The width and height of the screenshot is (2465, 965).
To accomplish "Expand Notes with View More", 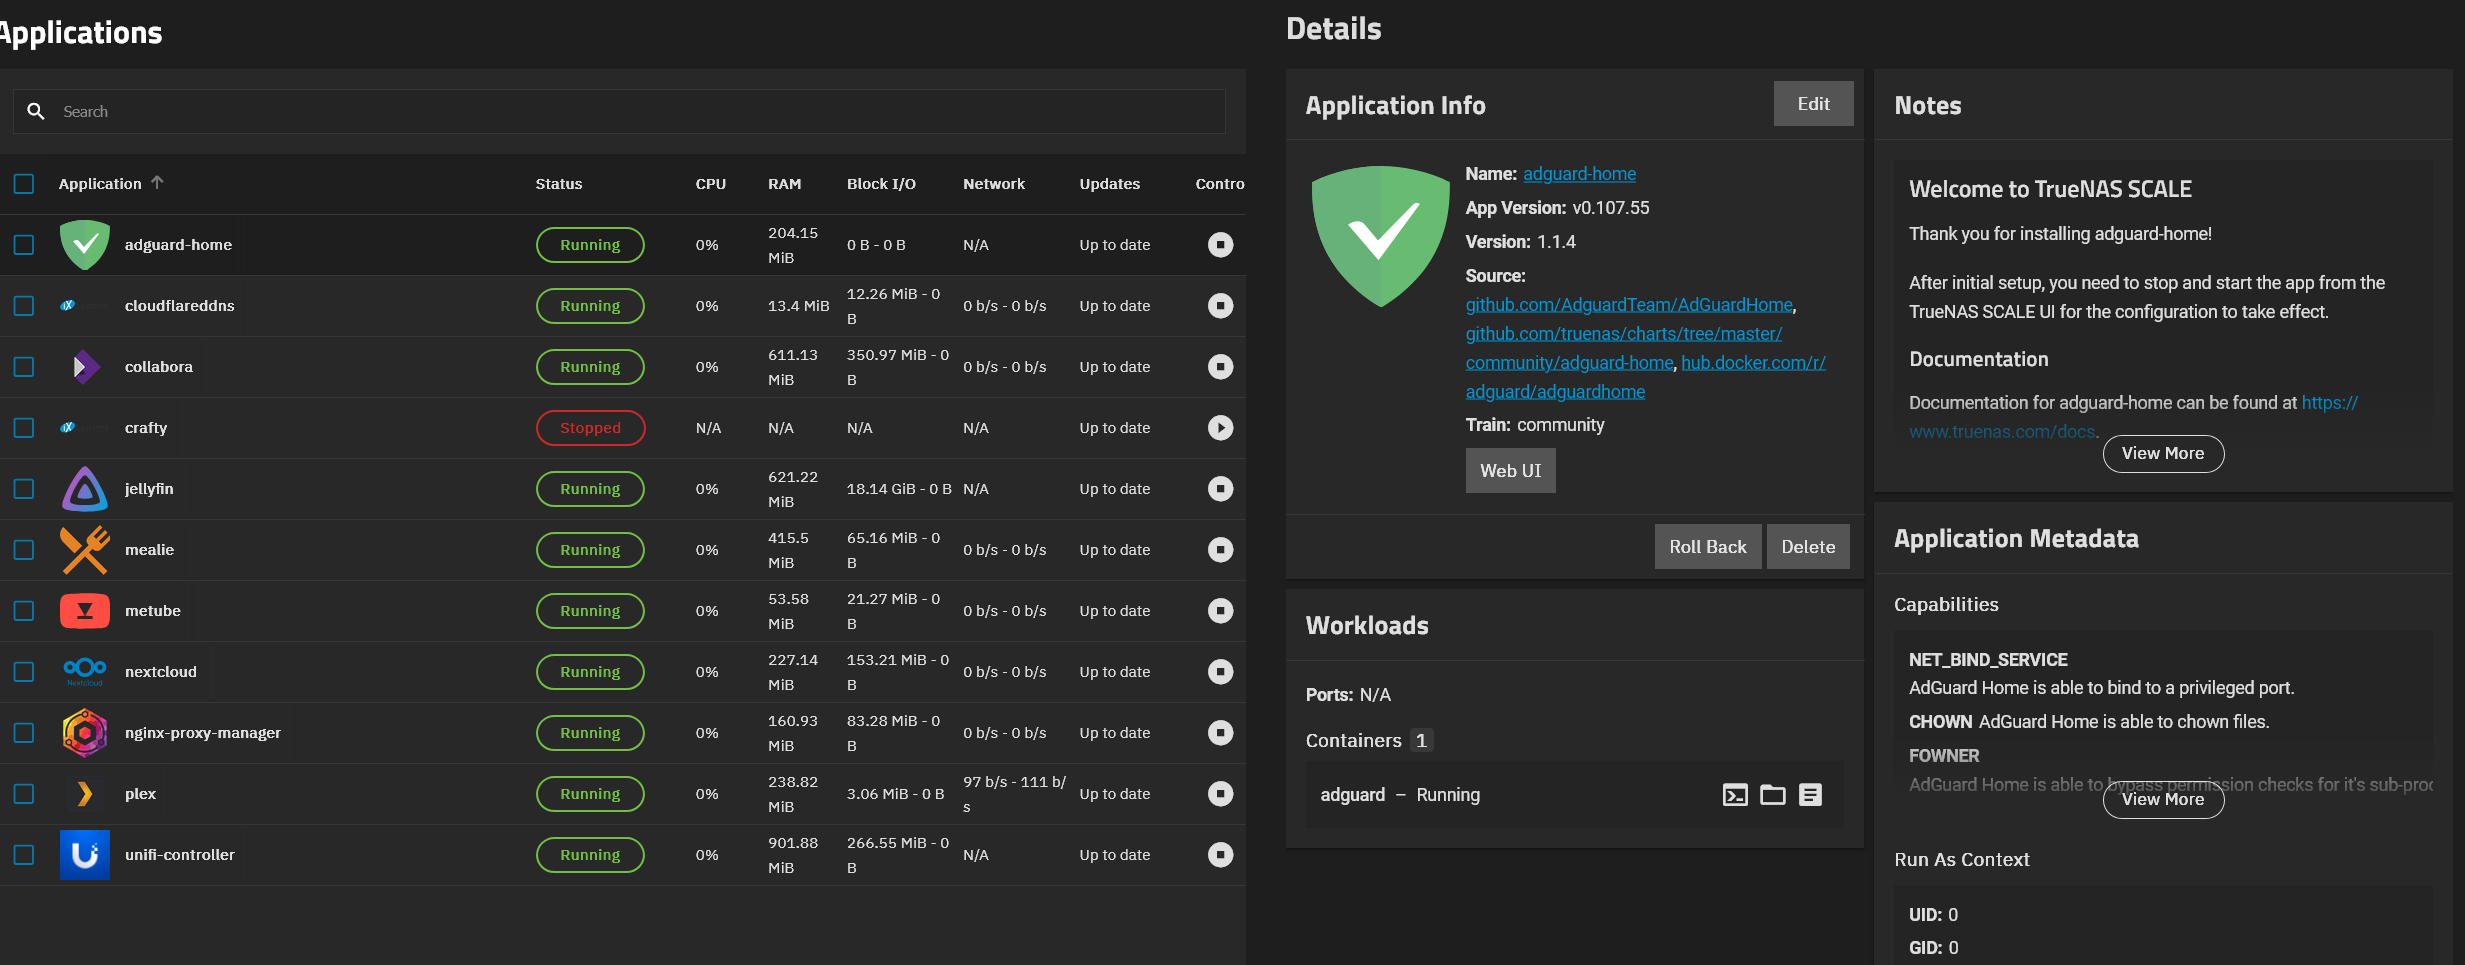I will tap(2163, 454).
